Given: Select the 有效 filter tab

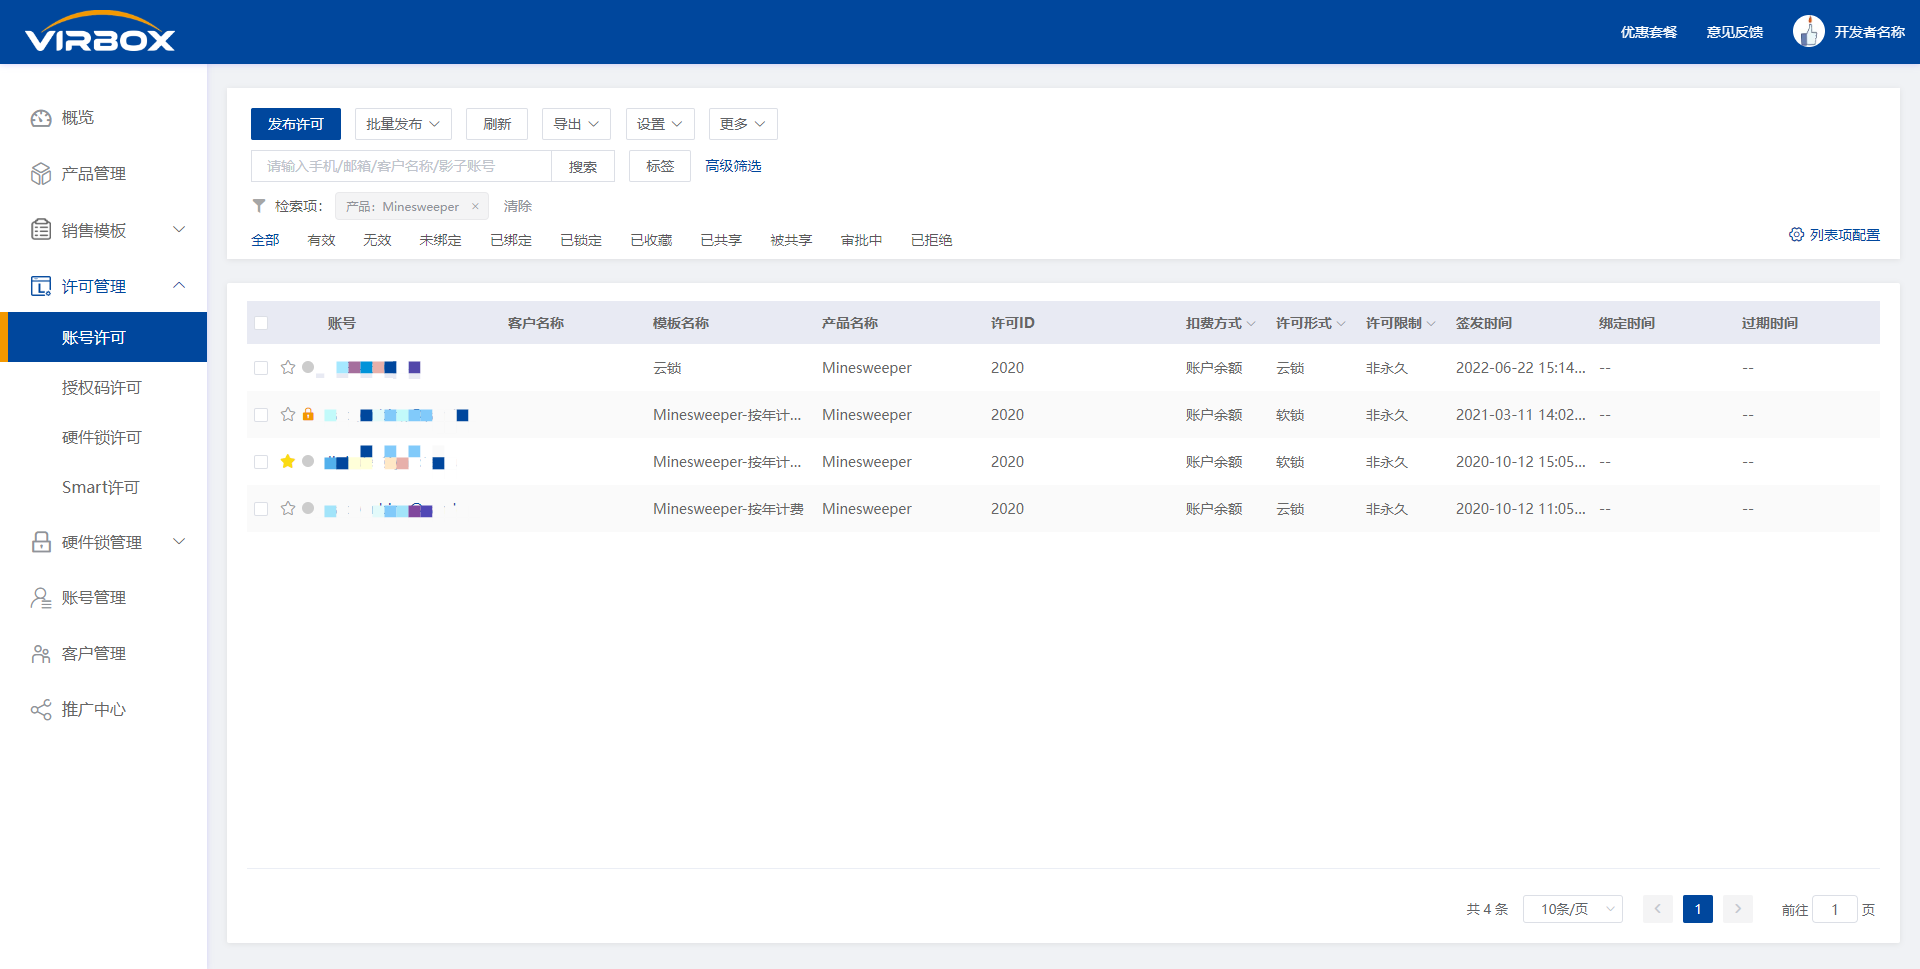Looking at the screenshot, I should tap(321, 240).
